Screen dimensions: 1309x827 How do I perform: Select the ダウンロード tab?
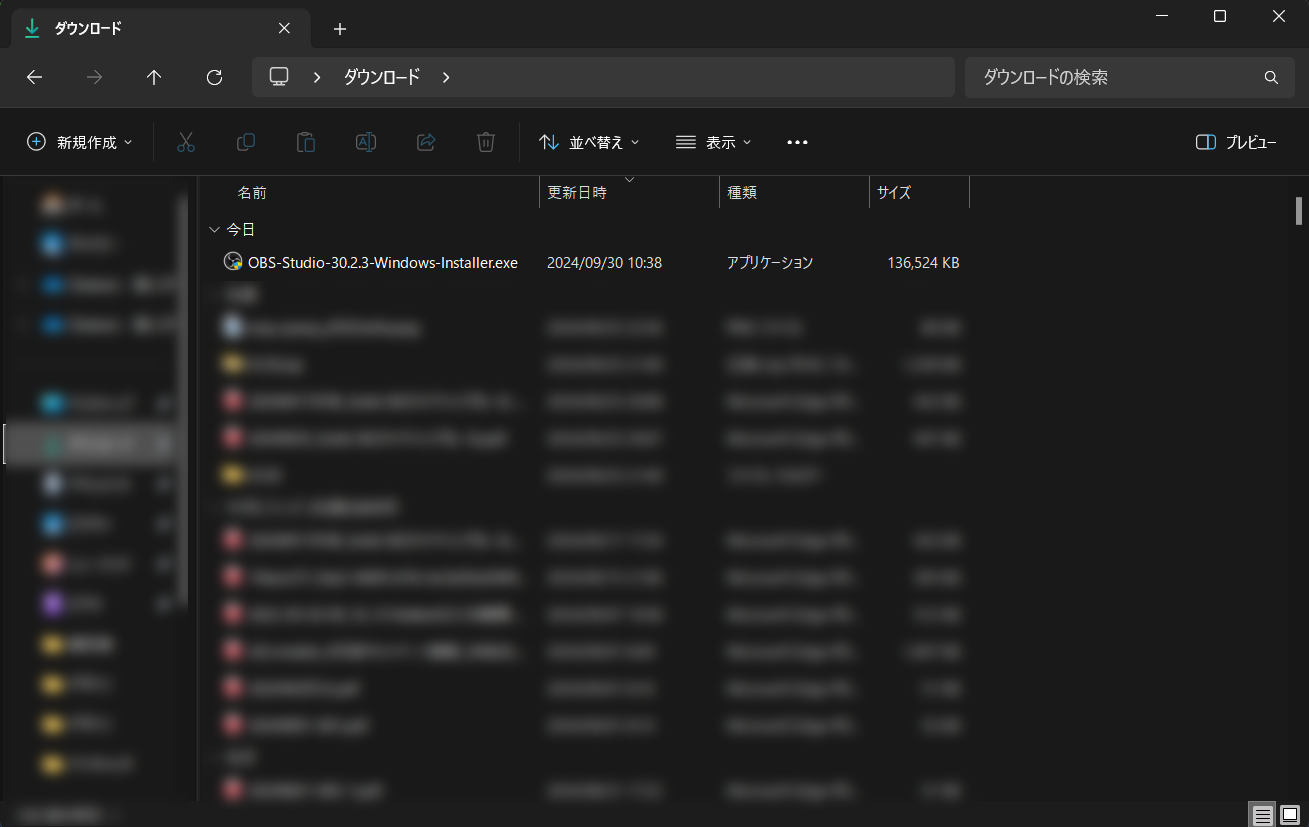(158, 29)
